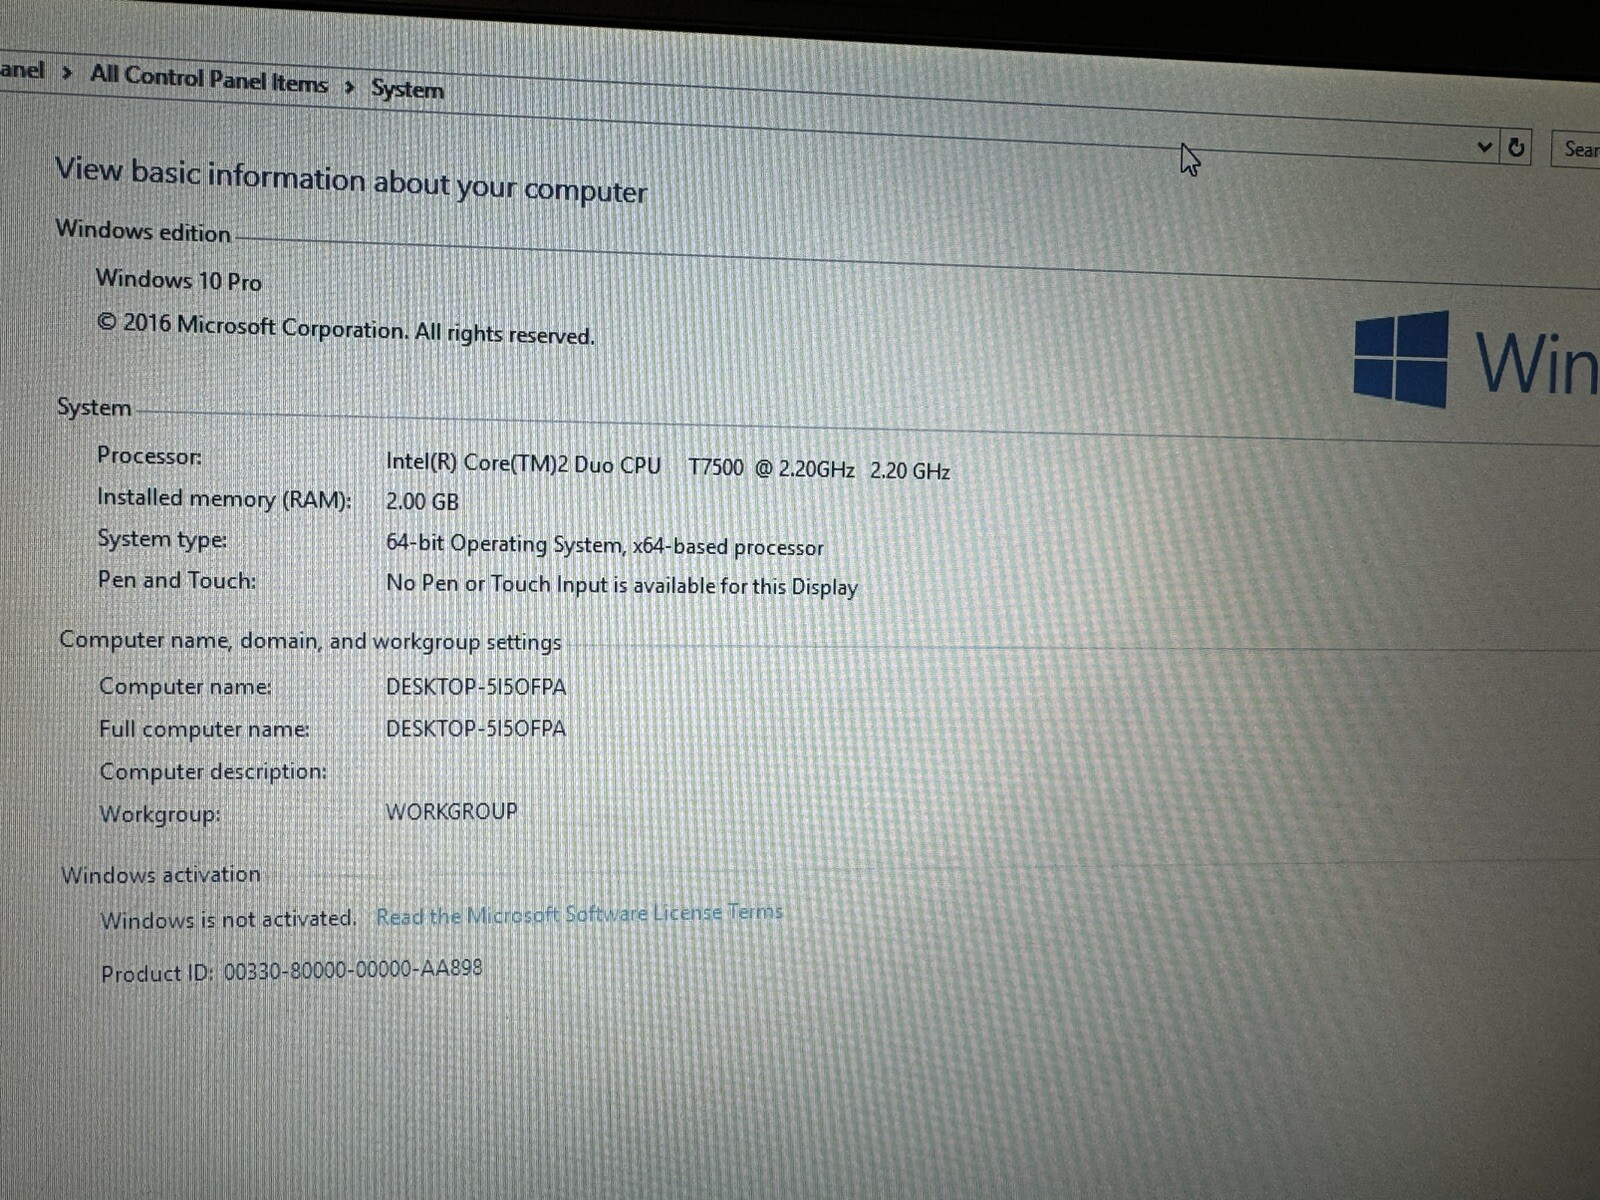Select the Windows 10 Pro text
The height and width of the screenshot is (1200, 1600).
[178, 280]
